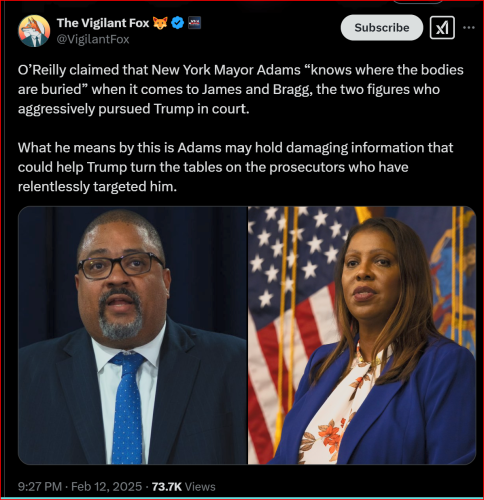Click the Feb 12, 2025 date
This screenshot has height=500, width=484.
[106, 487]
